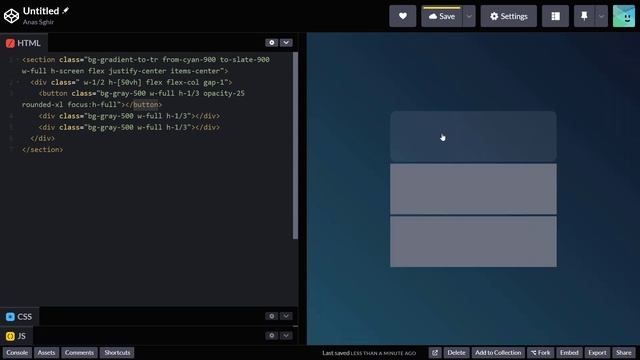Click the CodePen logo icon
This screenshot has width=640, height=360.
[11, 16]
